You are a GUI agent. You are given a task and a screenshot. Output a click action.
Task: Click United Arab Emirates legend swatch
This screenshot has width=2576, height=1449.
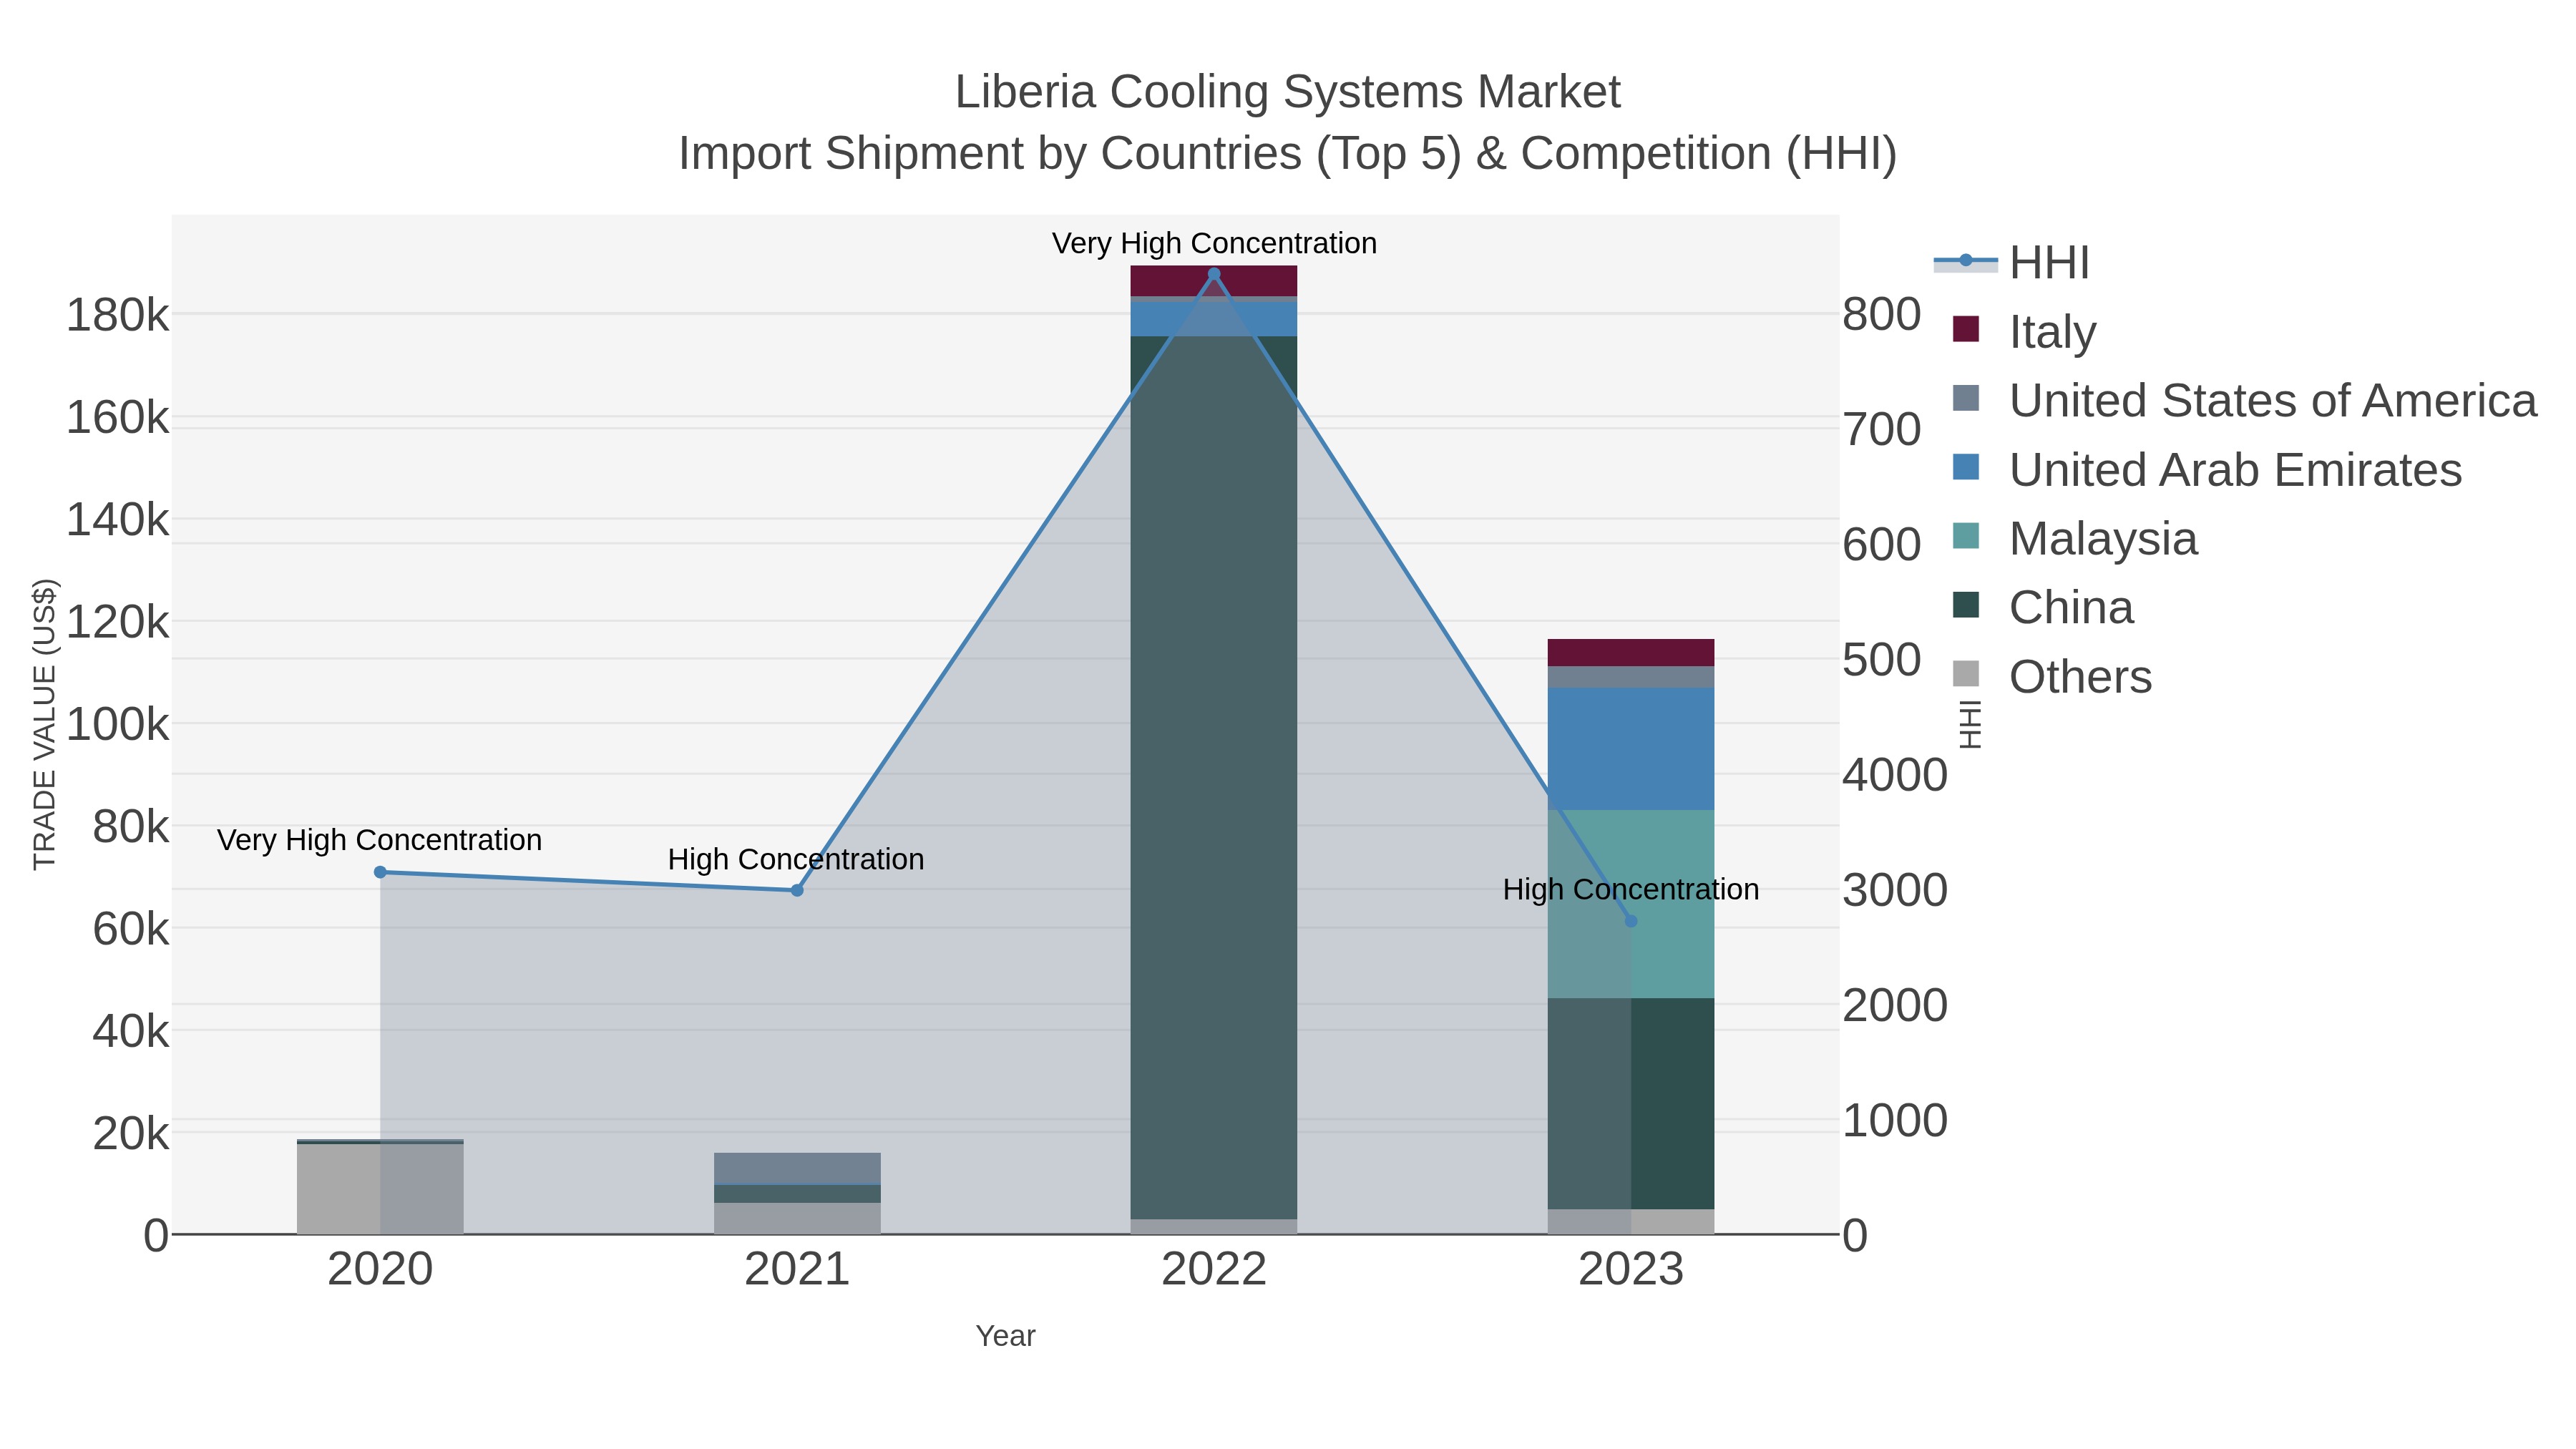click(1965, 467)
